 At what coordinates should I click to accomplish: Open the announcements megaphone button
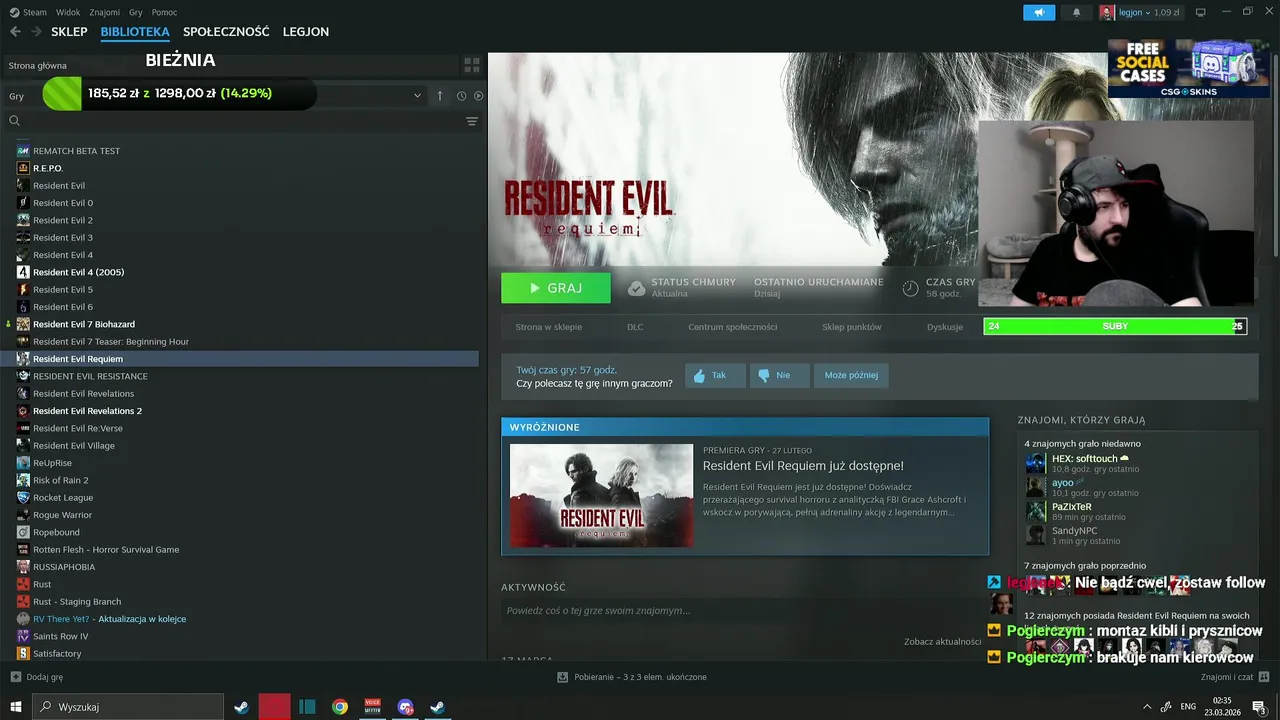pos(1039,13)
